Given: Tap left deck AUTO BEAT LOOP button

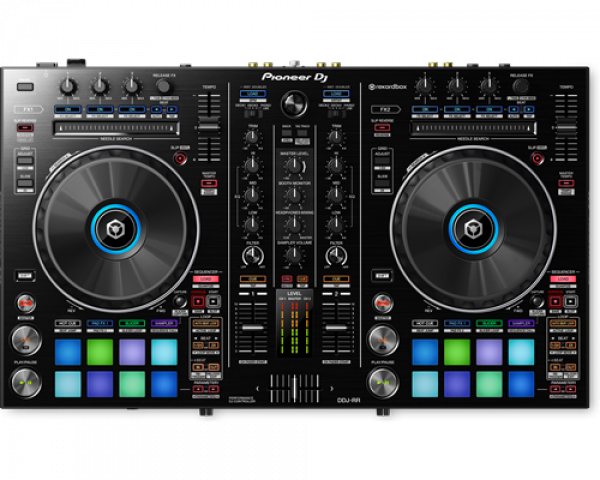Looking at the screenshot, I should (x=206, y=324).
